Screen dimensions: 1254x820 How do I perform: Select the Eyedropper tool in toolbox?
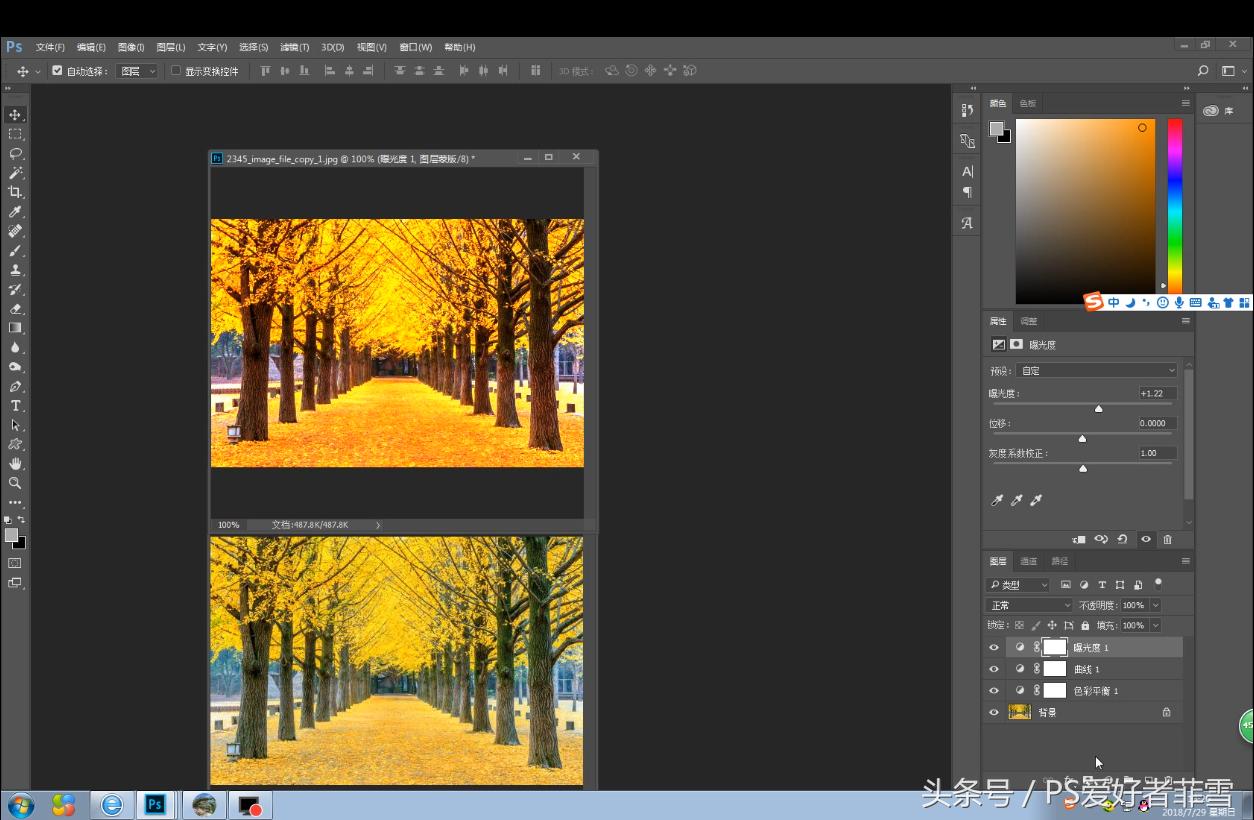pyautogui.click(x=15, y=212)
